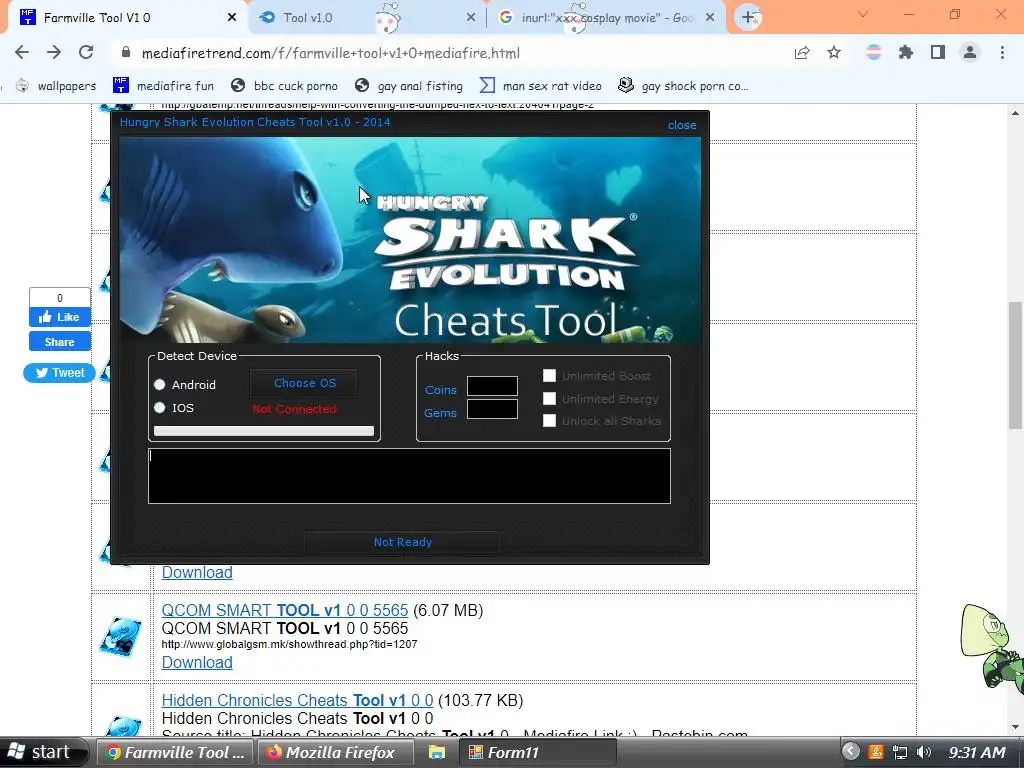Open the mediafire fun bookmark
The height and width of the screenshot is (768, 1024).
tap(163, 86)
